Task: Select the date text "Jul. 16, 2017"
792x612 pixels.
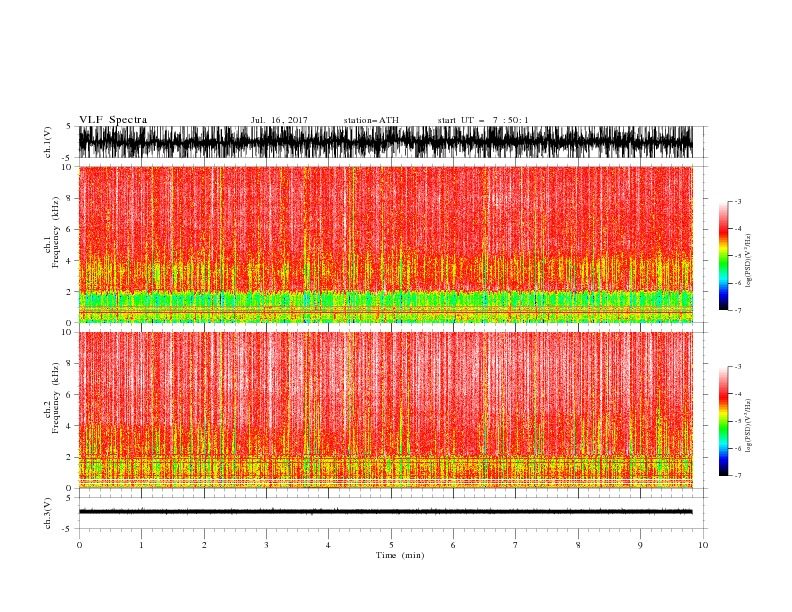Action: 279,120
